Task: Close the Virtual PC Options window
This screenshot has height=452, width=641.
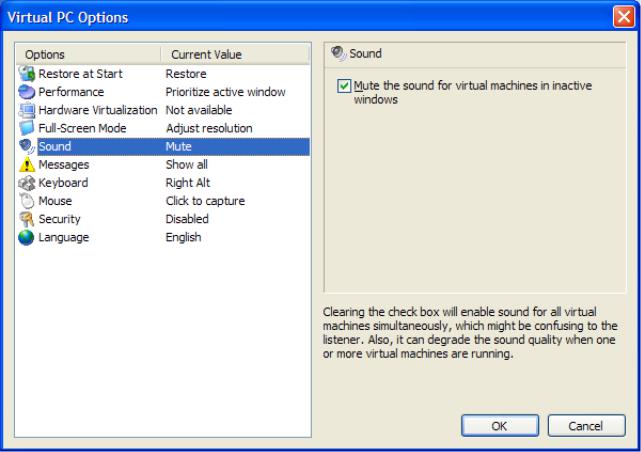Action: click(623, 17)
